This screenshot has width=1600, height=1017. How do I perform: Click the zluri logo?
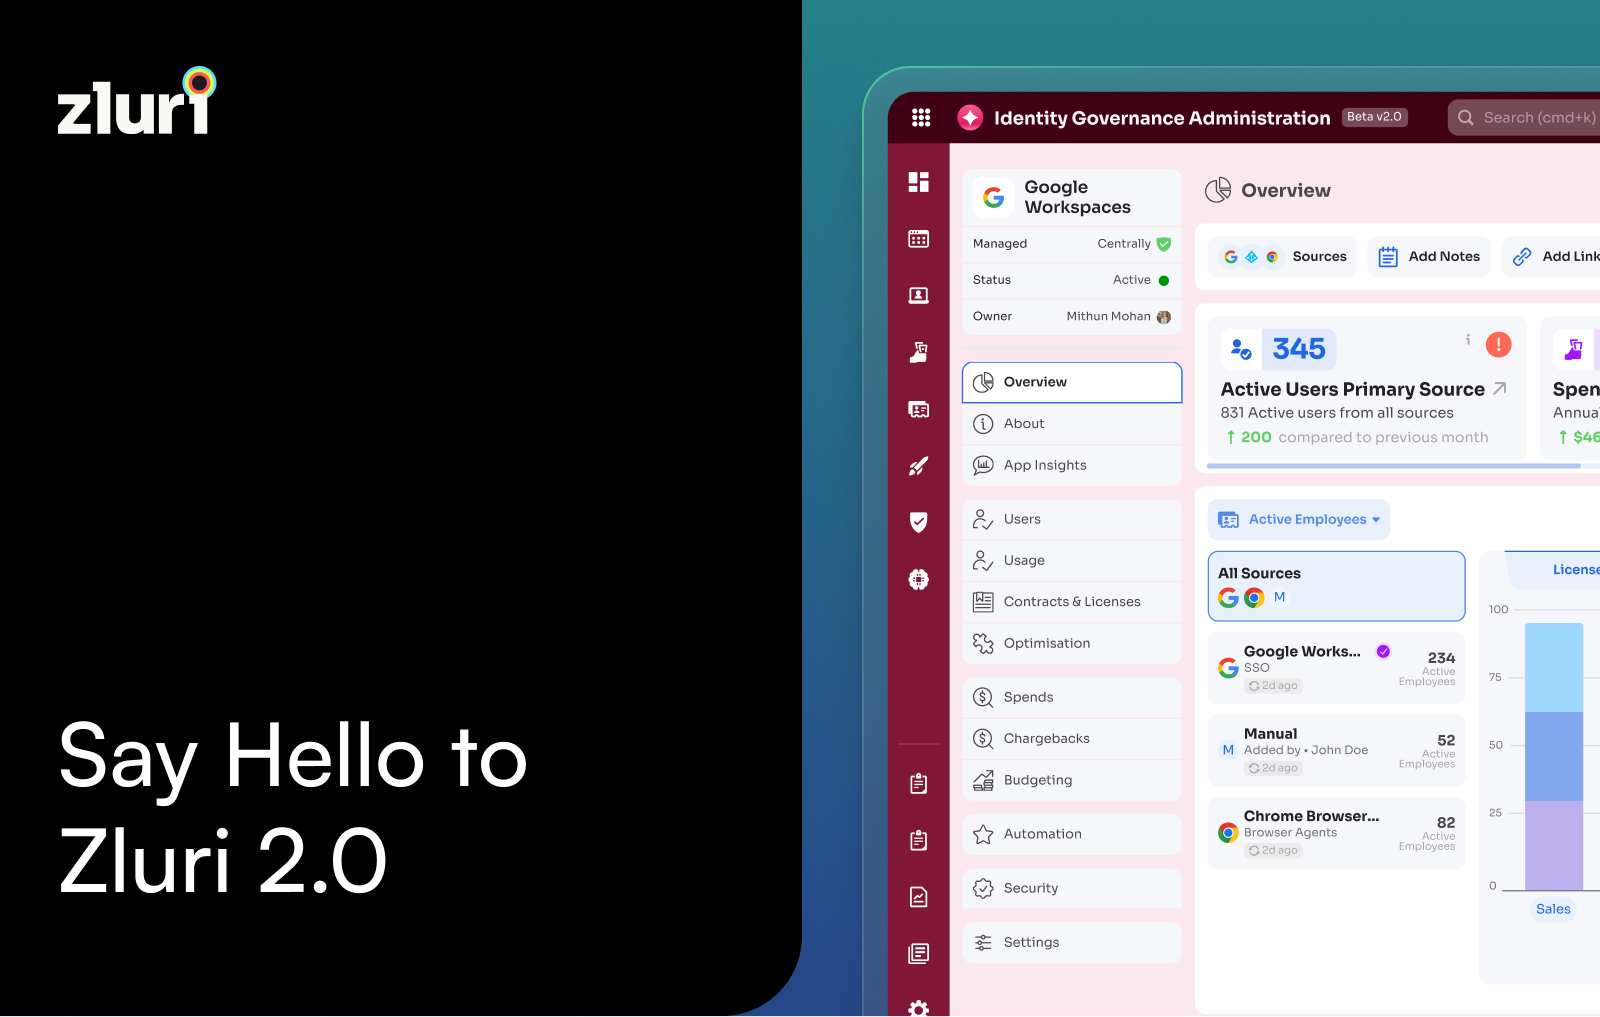(136, 101)
